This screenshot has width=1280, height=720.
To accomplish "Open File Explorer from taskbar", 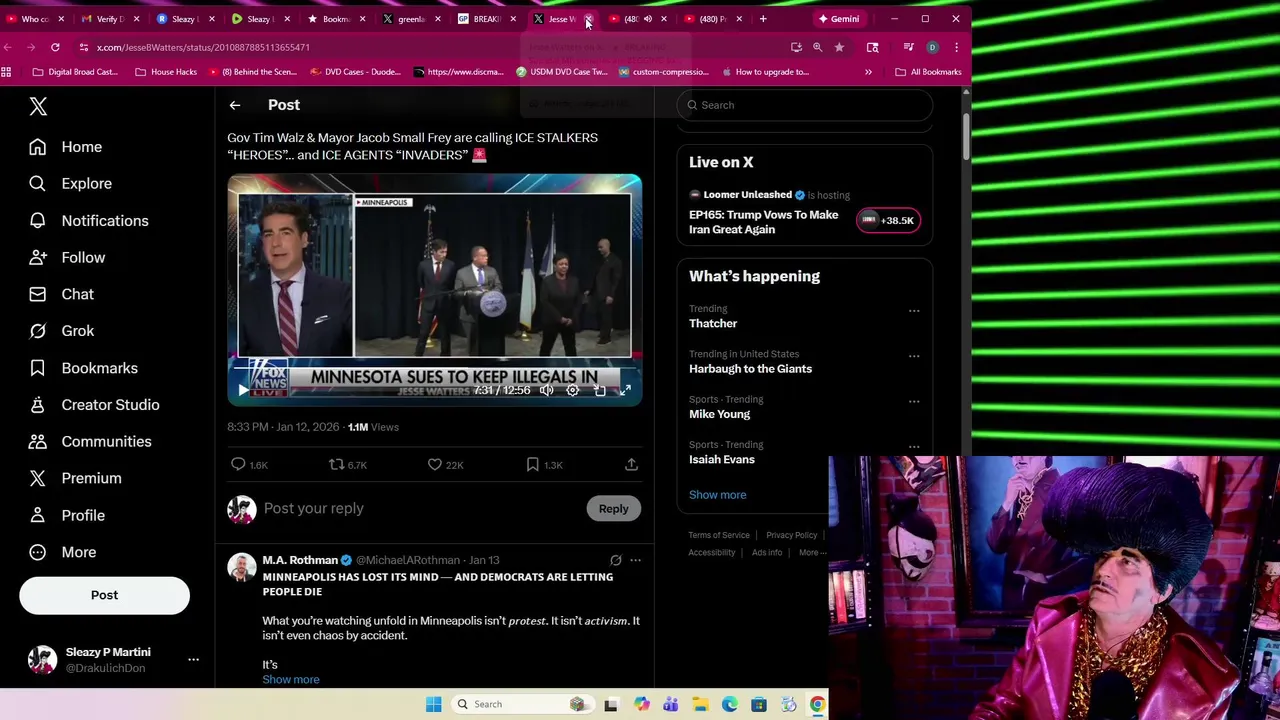I will [x=700, y=704].
